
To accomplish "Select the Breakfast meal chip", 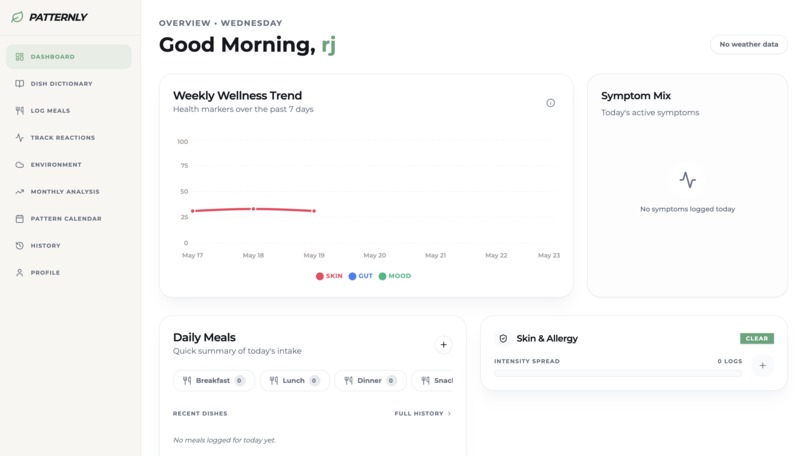I will [214, 380].
